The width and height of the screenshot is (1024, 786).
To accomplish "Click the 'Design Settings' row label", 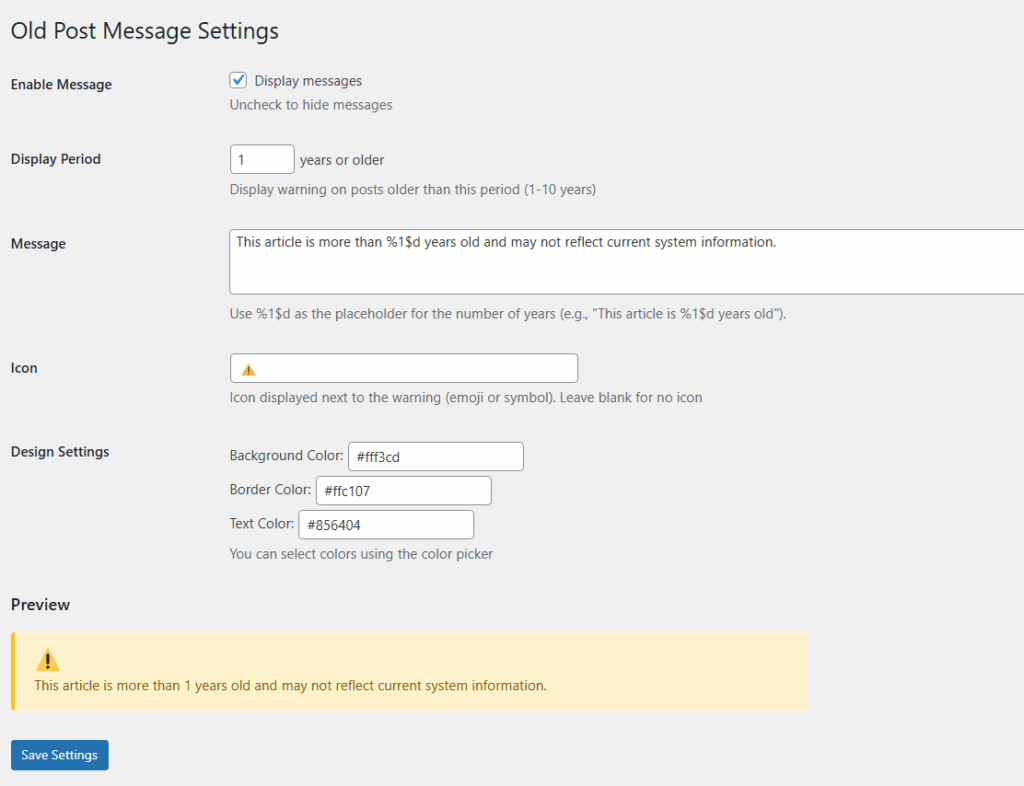I will [60, 452].
